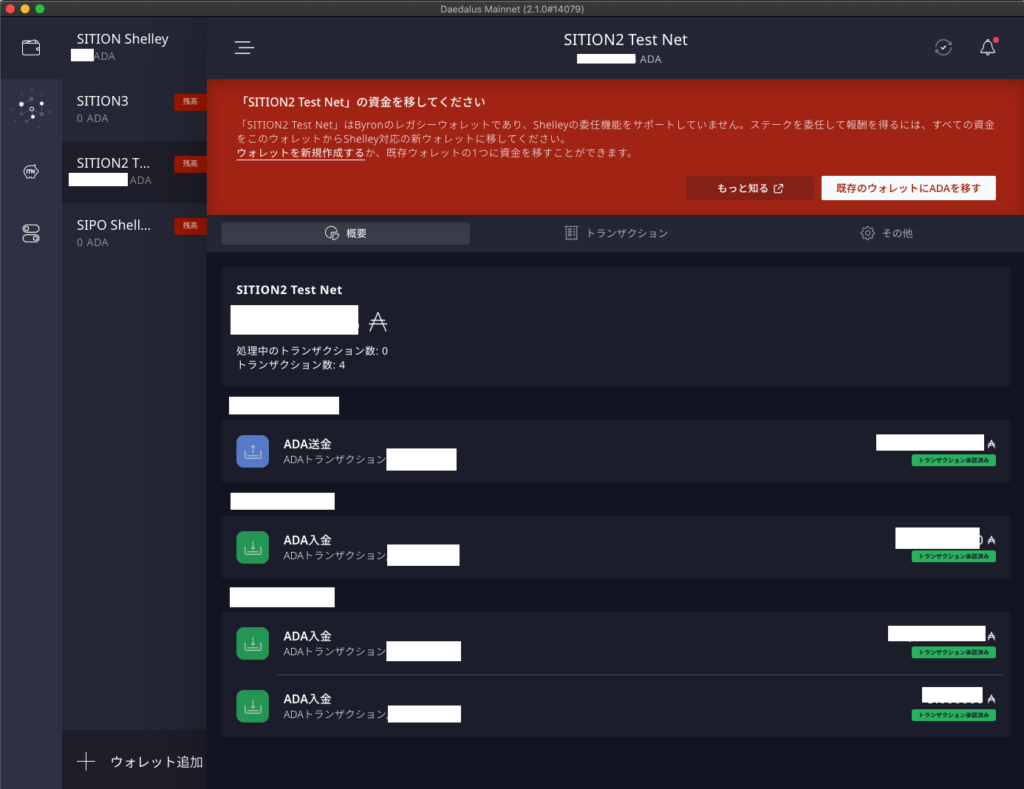Click 既存のウォレットにADAを移す button

[908, 188]
